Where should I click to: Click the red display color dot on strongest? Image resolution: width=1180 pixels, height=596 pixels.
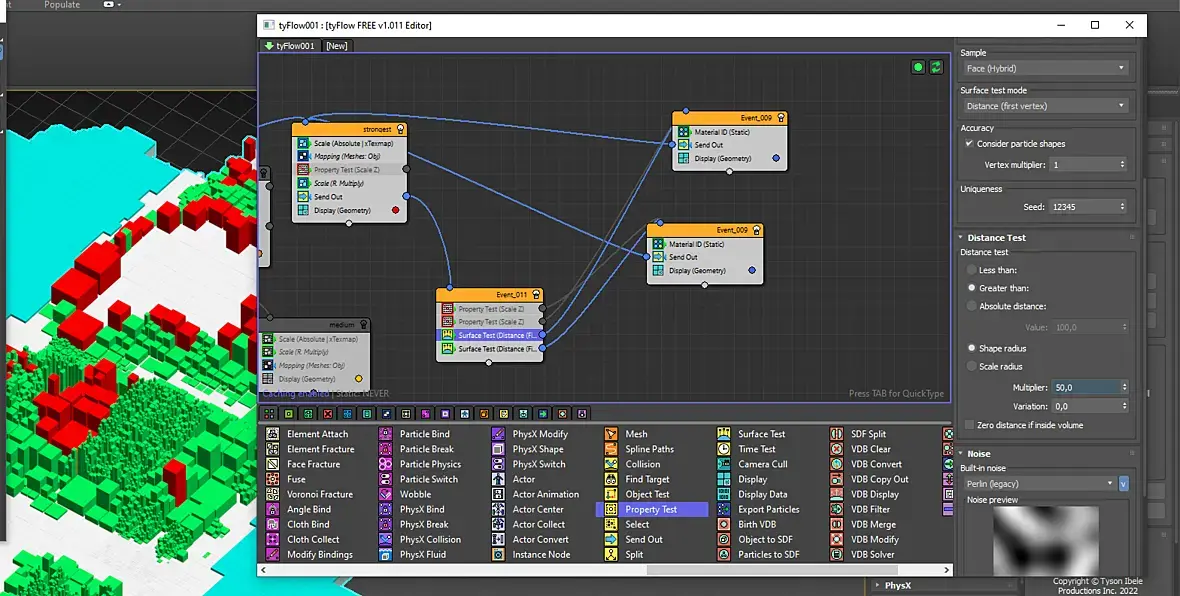pyautogui.click(x=396, y=211)
